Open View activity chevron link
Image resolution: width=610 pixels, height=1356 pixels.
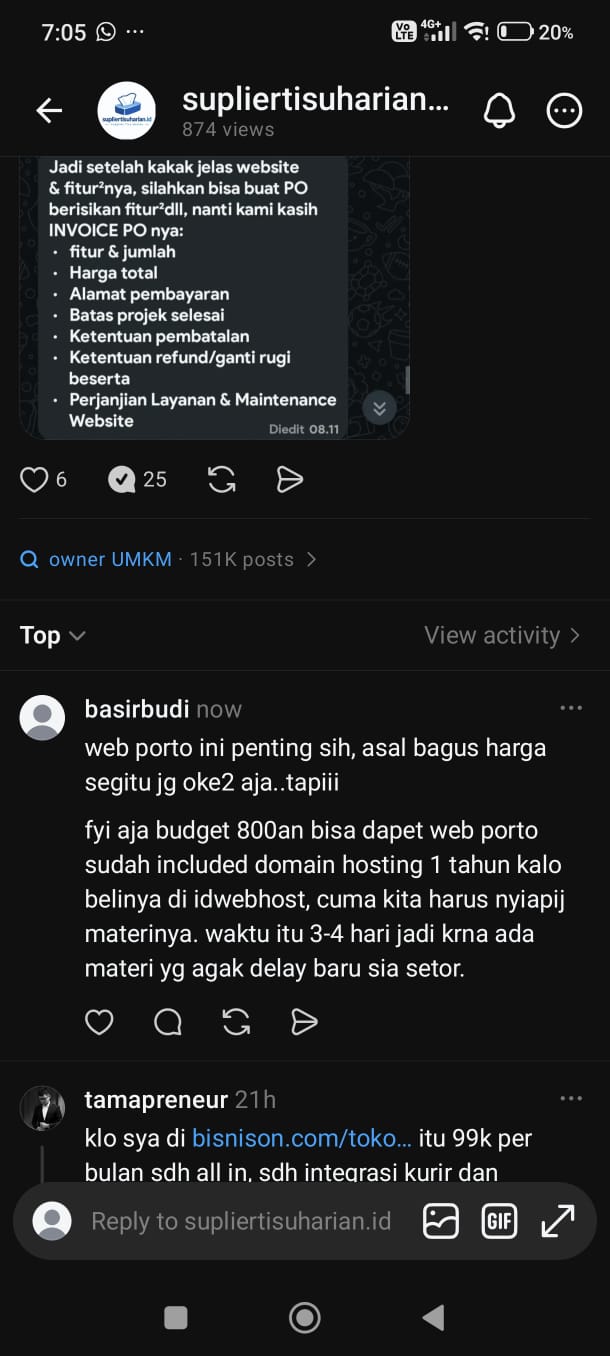pos(502,635)
